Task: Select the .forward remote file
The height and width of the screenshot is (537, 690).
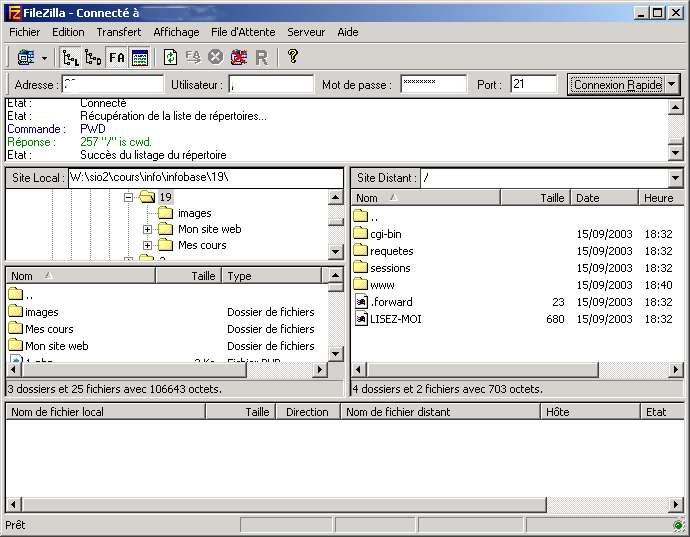Action: click(391, 302)
